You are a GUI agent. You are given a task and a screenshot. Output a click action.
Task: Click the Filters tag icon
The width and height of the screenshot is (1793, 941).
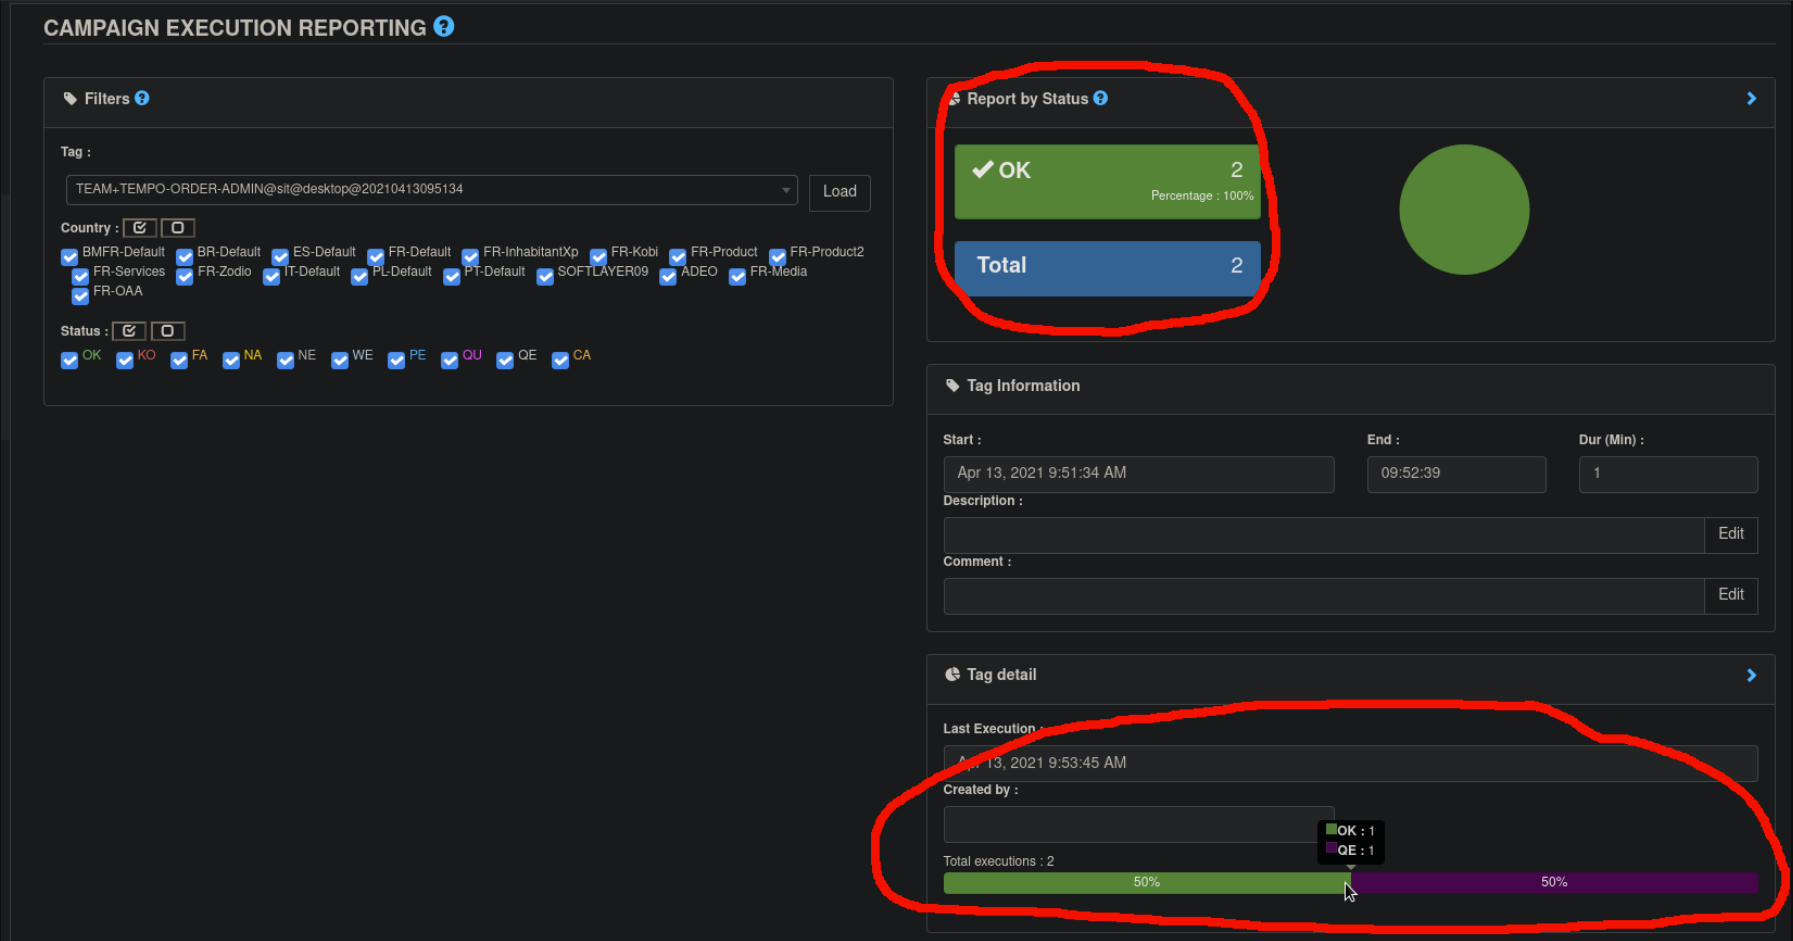pyautogui.click(x=70, y=98)
